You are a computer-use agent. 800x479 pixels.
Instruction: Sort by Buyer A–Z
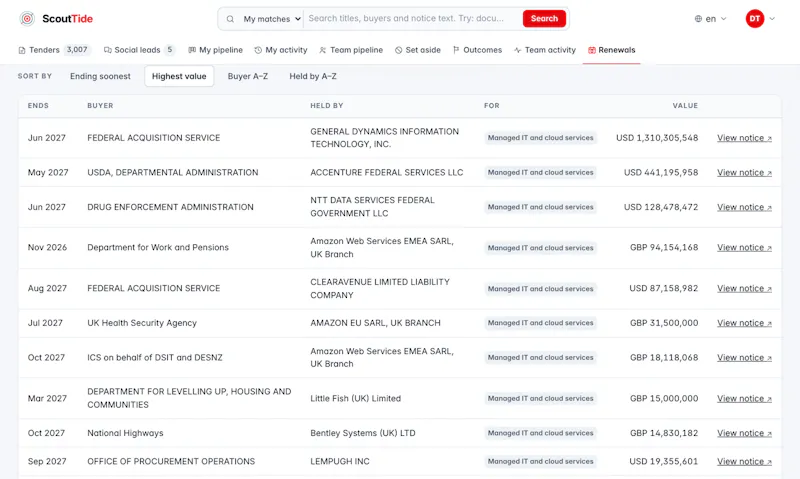point(247,76)
